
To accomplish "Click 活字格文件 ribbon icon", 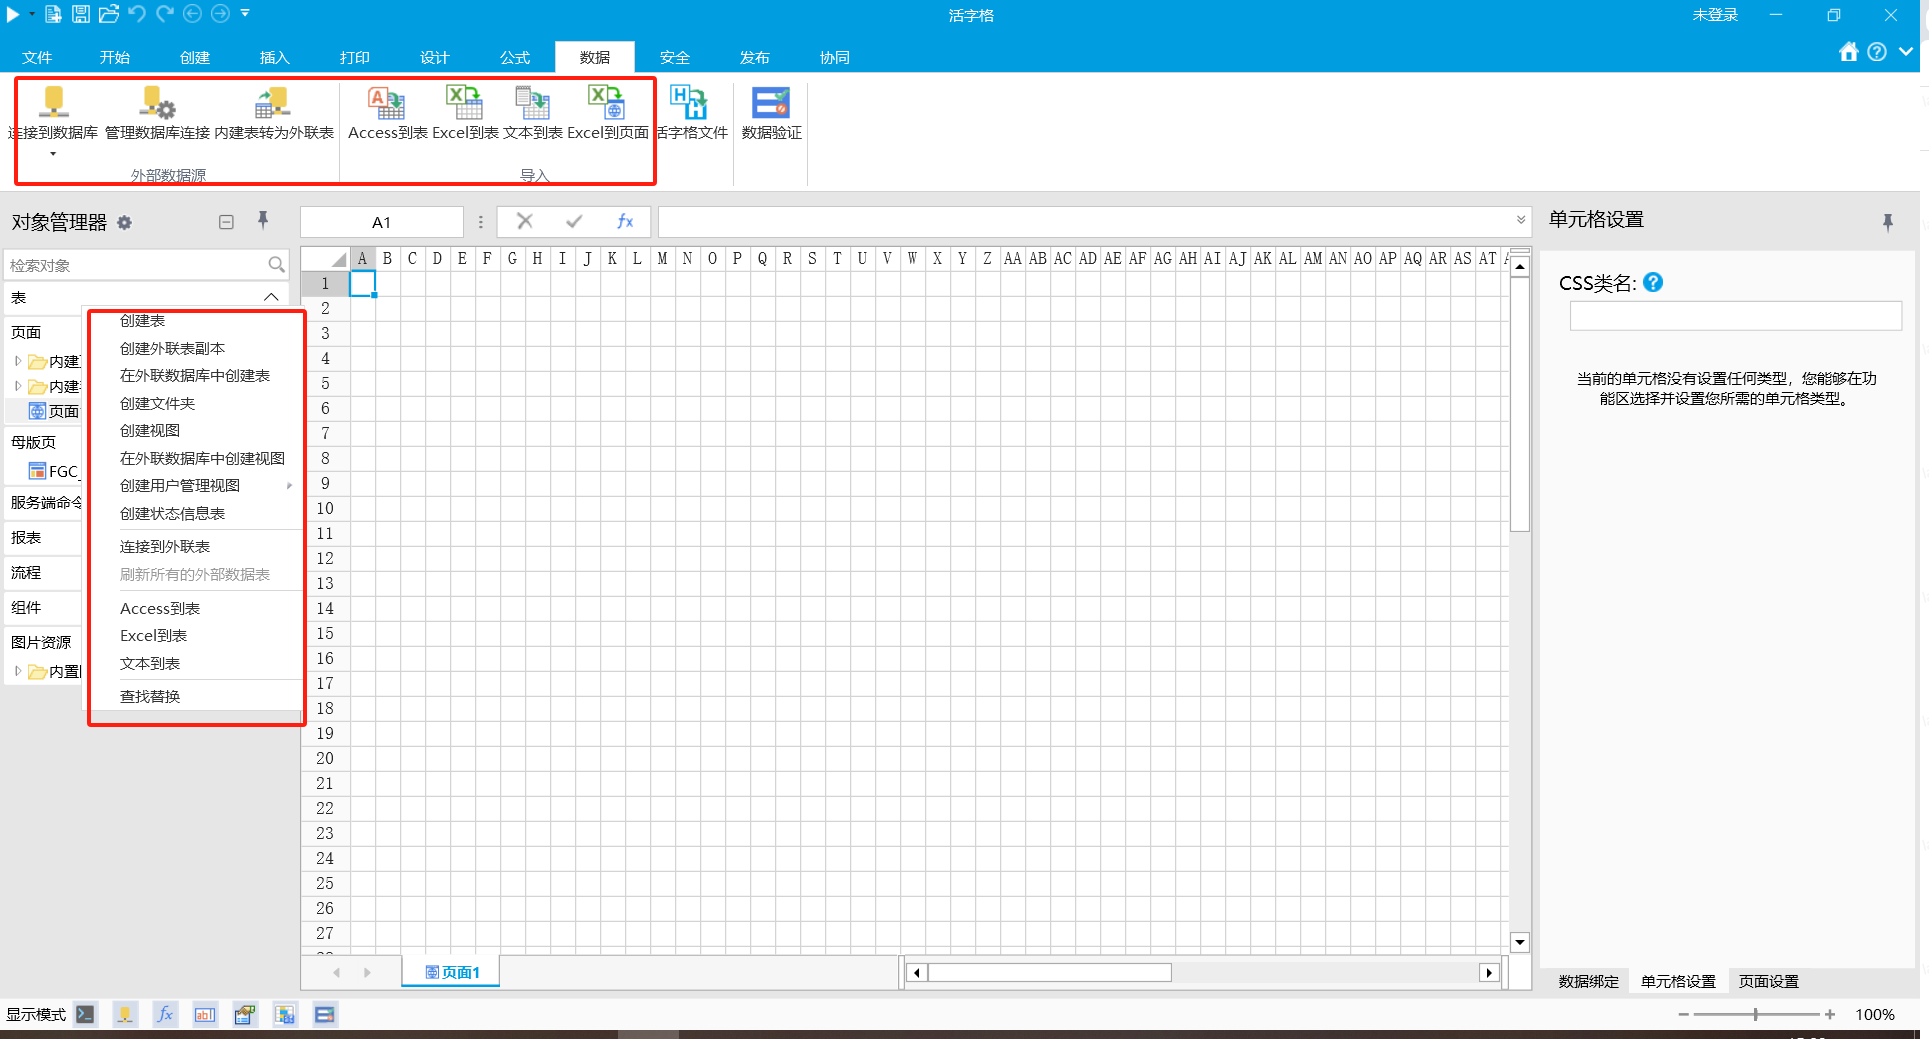I will click(689, 101).
